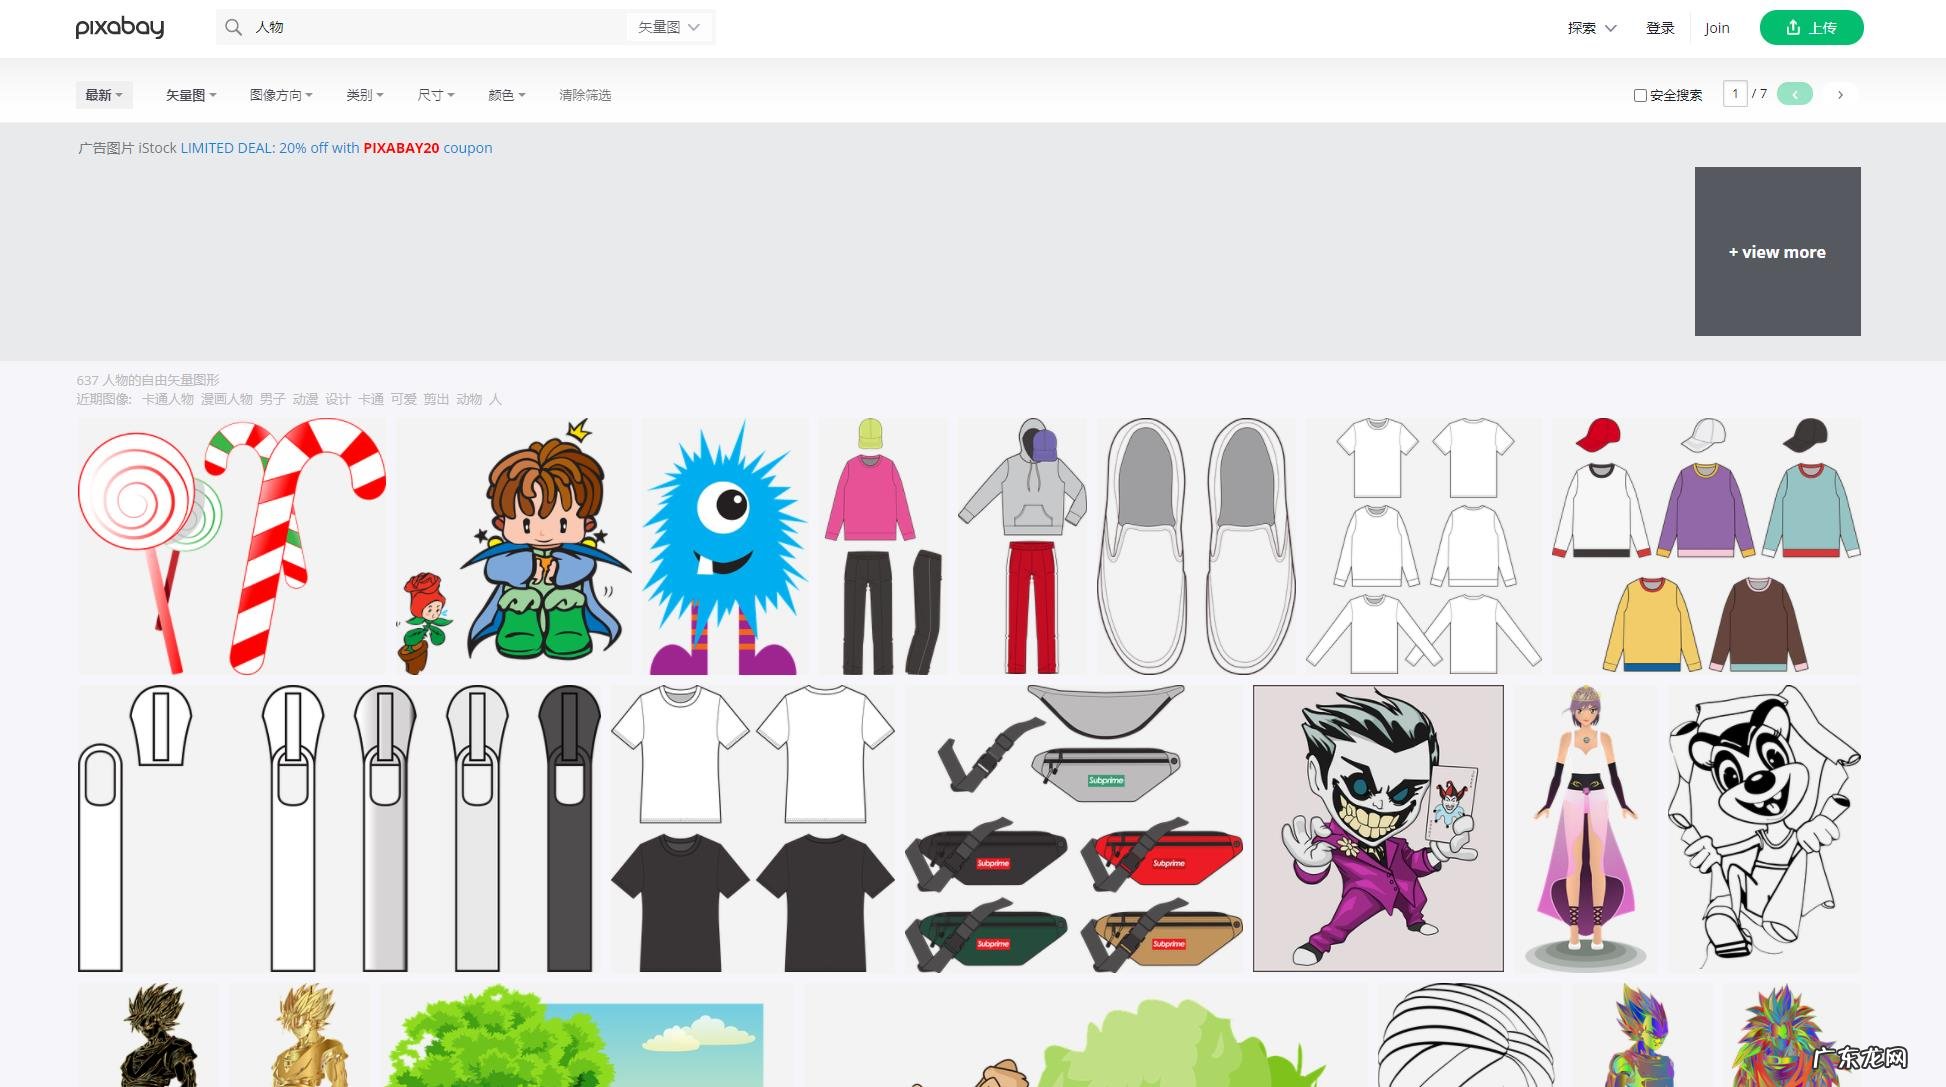Open the purple Joker cartoon thumbnail
Screen dimensions: 1946x1087
(1378, 828)
